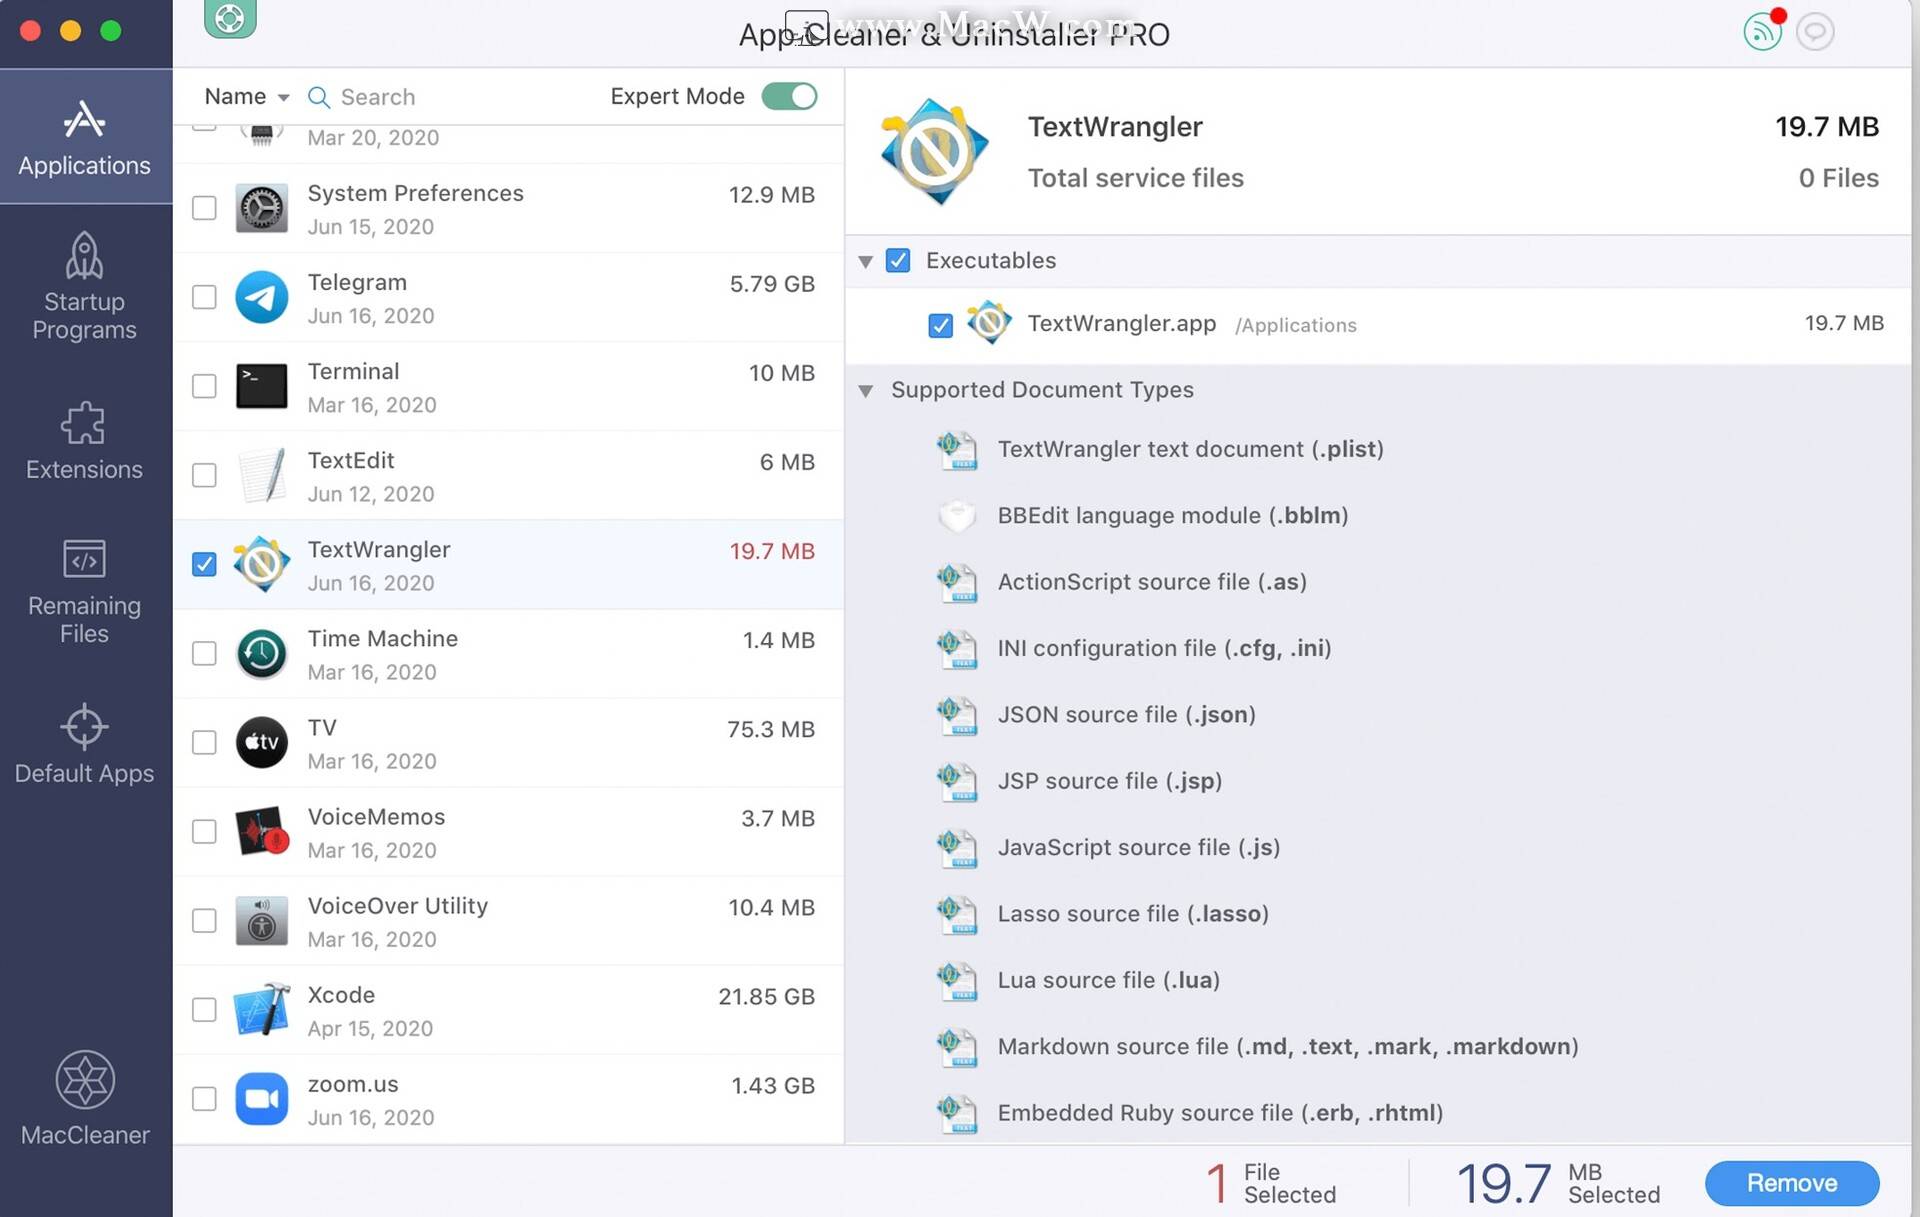The image size is (1920, 1217).
Task: Click the search magnifier icon
Action: pyautogui.click(x=318, y=97)
